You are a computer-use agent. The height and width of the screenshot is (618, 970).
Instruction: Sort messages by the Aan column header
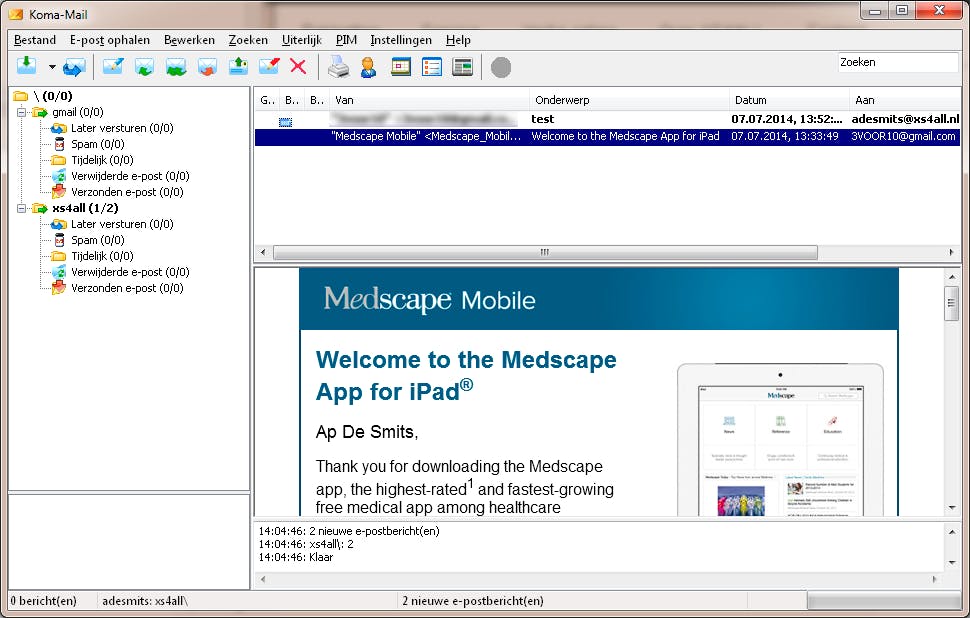[905, 100]
